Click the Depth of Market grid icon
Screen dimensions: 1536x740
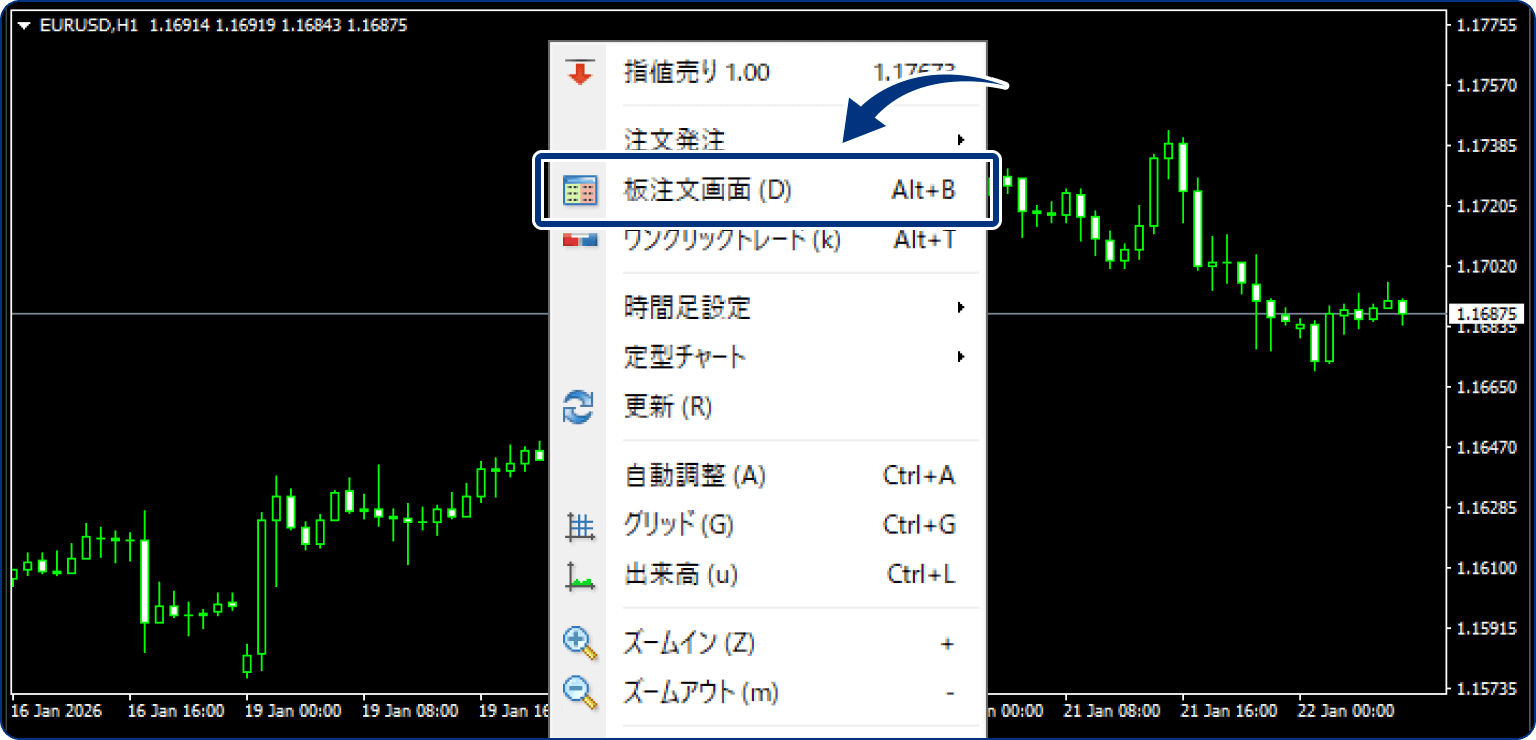pos(580,190)
